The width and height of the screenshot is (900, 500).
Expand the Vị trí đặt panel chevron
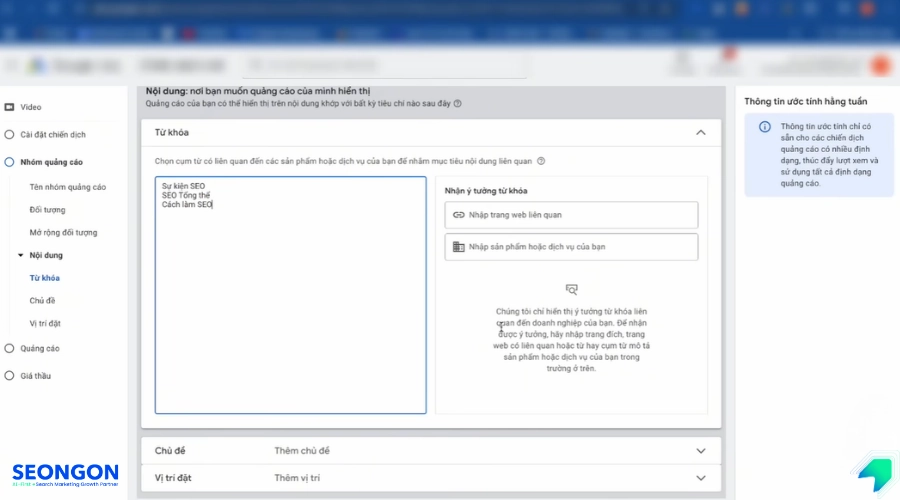click(701, 478)
